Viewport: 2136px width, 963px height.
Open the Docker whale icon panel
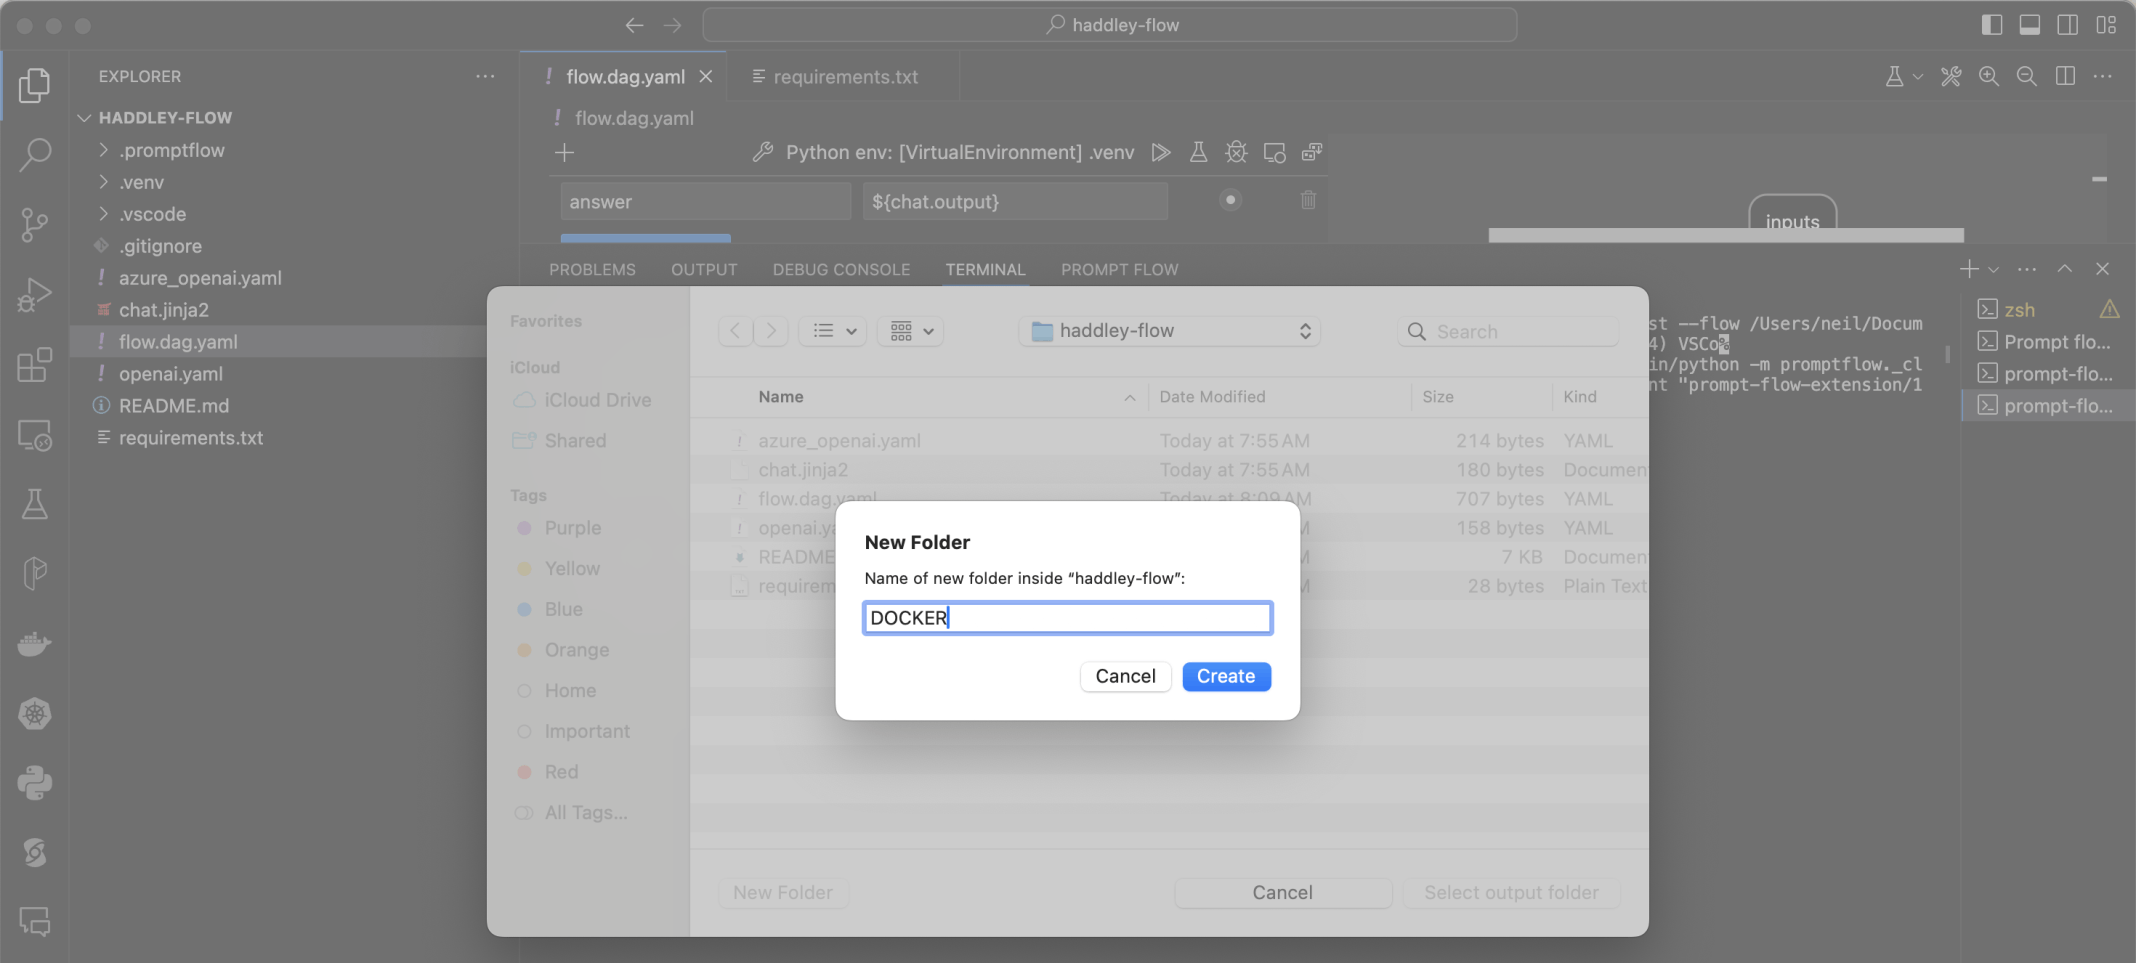coord(35,644)
